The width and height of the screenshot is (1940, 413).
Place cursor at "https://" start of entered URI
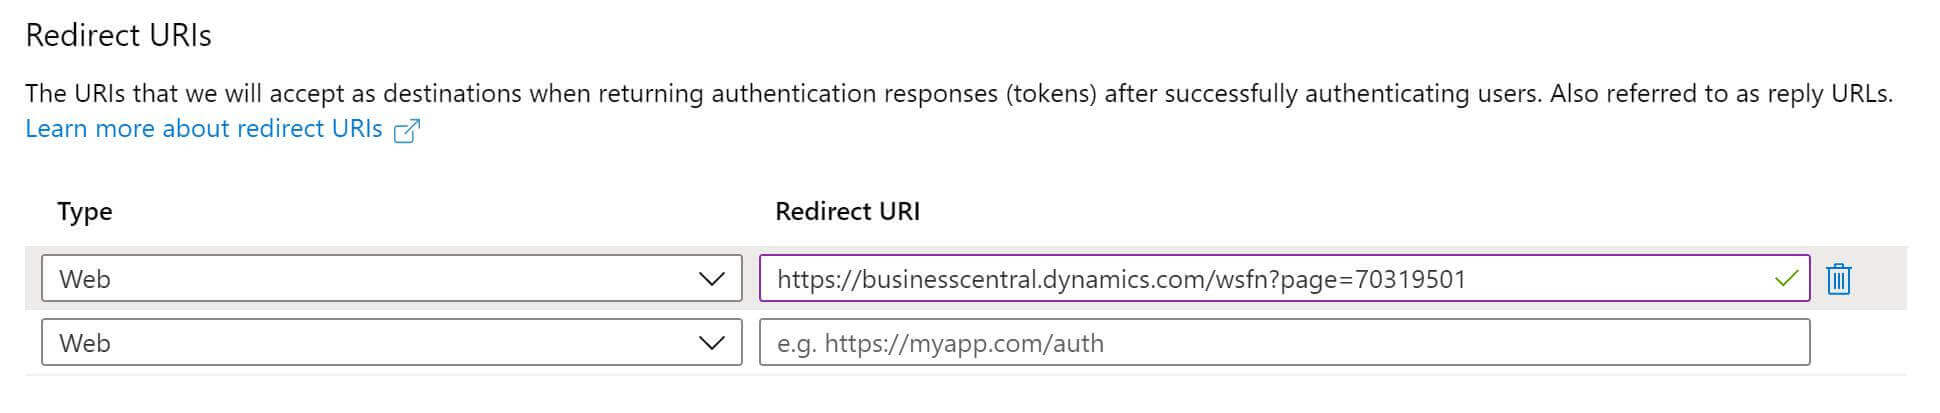click(818, 280)
